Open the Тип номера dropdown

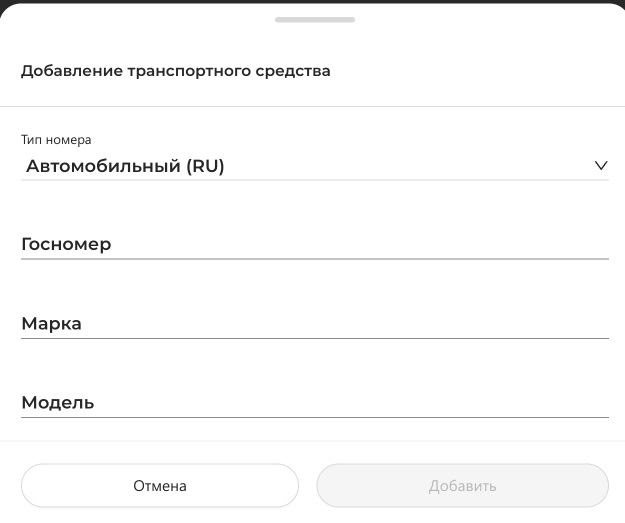click(x=314, y=166)
